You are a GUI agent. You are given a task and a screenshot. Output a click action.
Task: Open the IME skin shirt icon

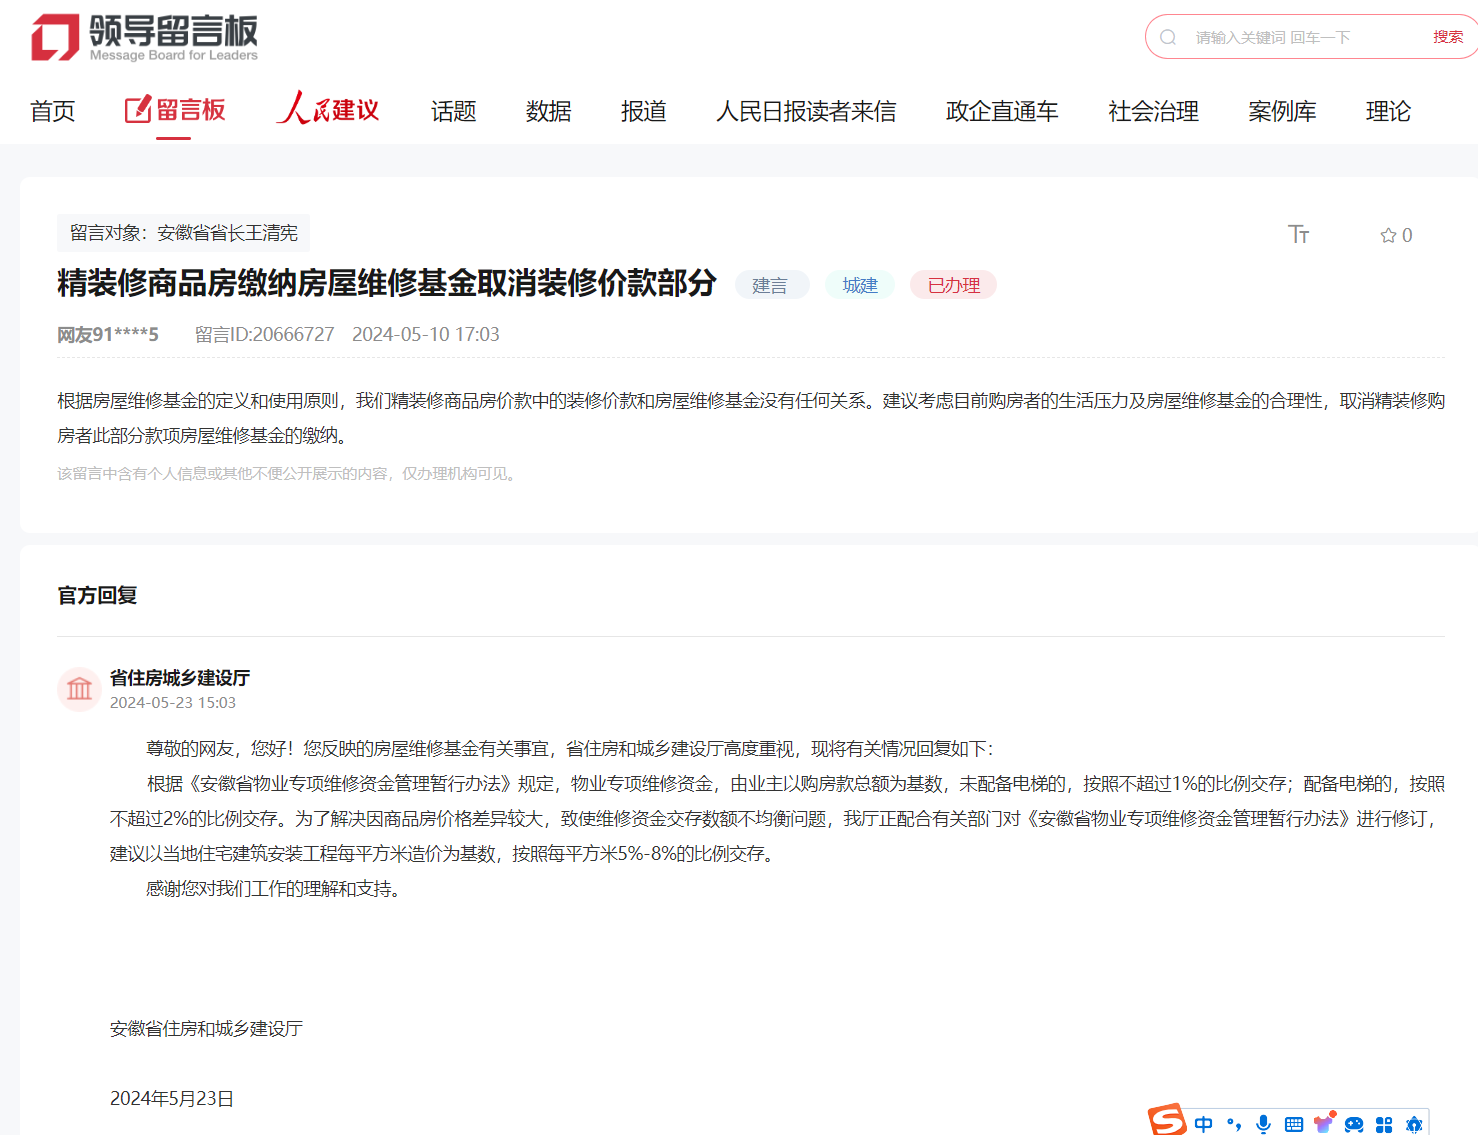[x=1324, y=1122]
